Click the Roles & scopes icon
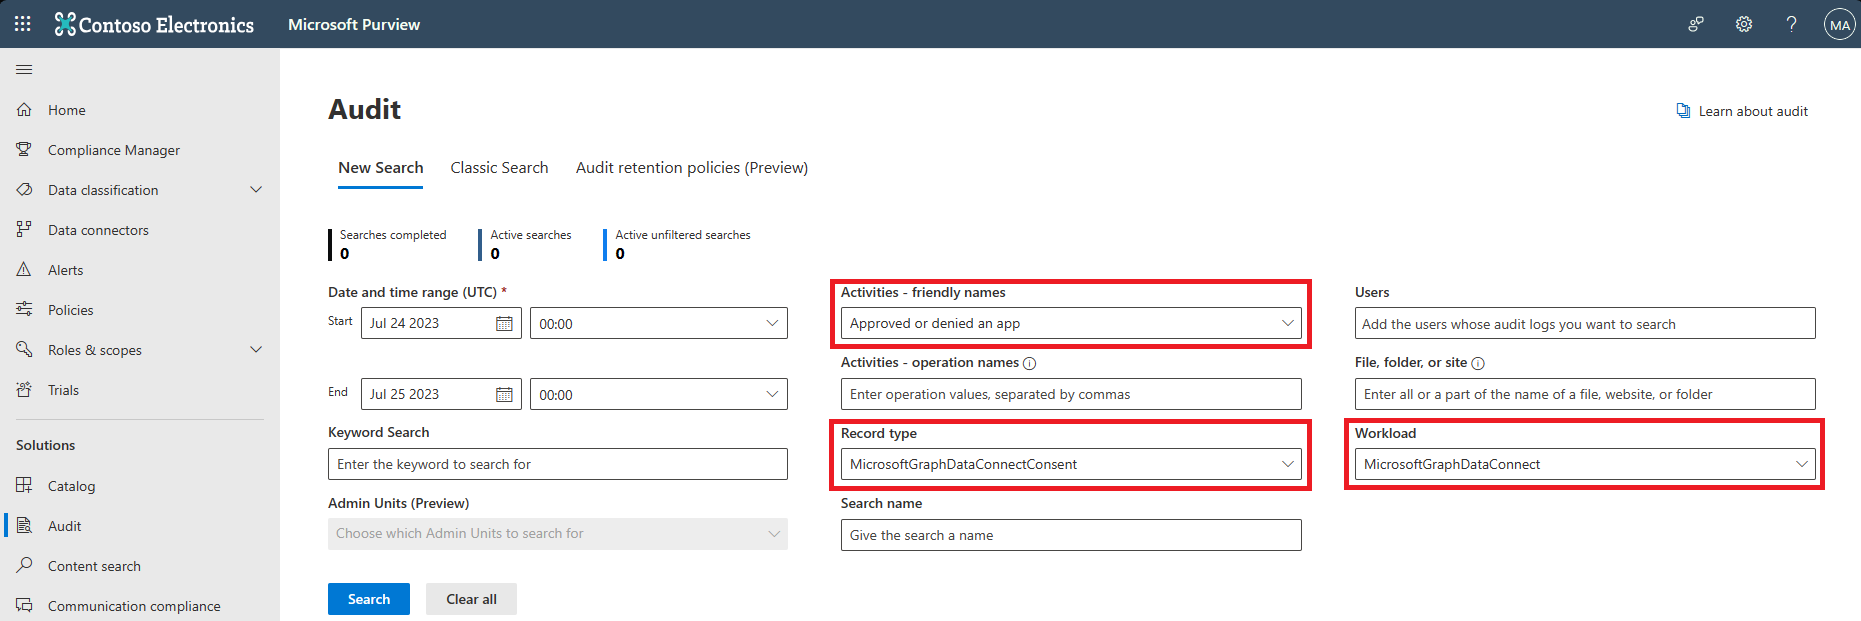The width and height of the screenshot is (1861, 621). 24,350
